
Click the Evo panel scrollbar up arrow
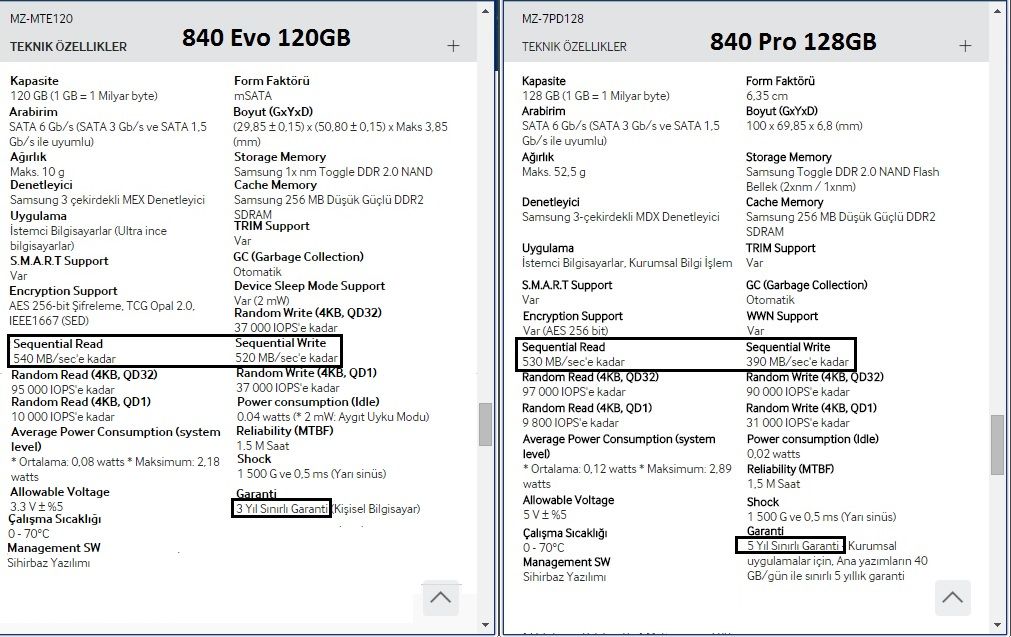click(x=486, y=11)
